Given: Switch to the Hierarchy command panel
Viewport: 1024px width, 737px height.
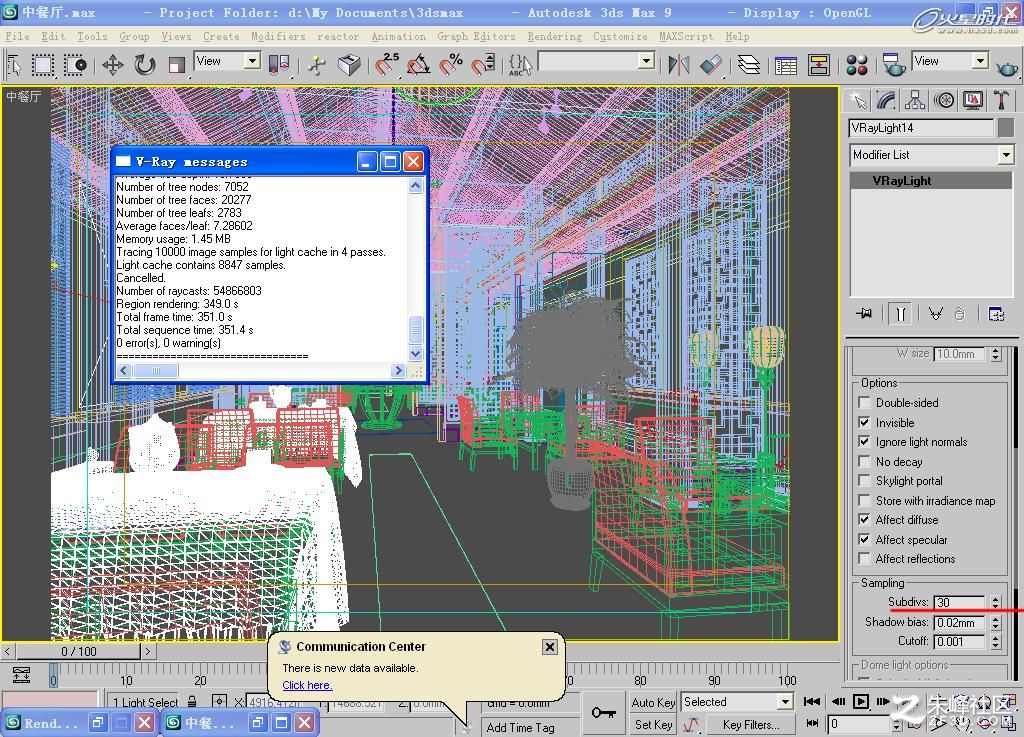Looking at the screenshot, I should (915, 101).
